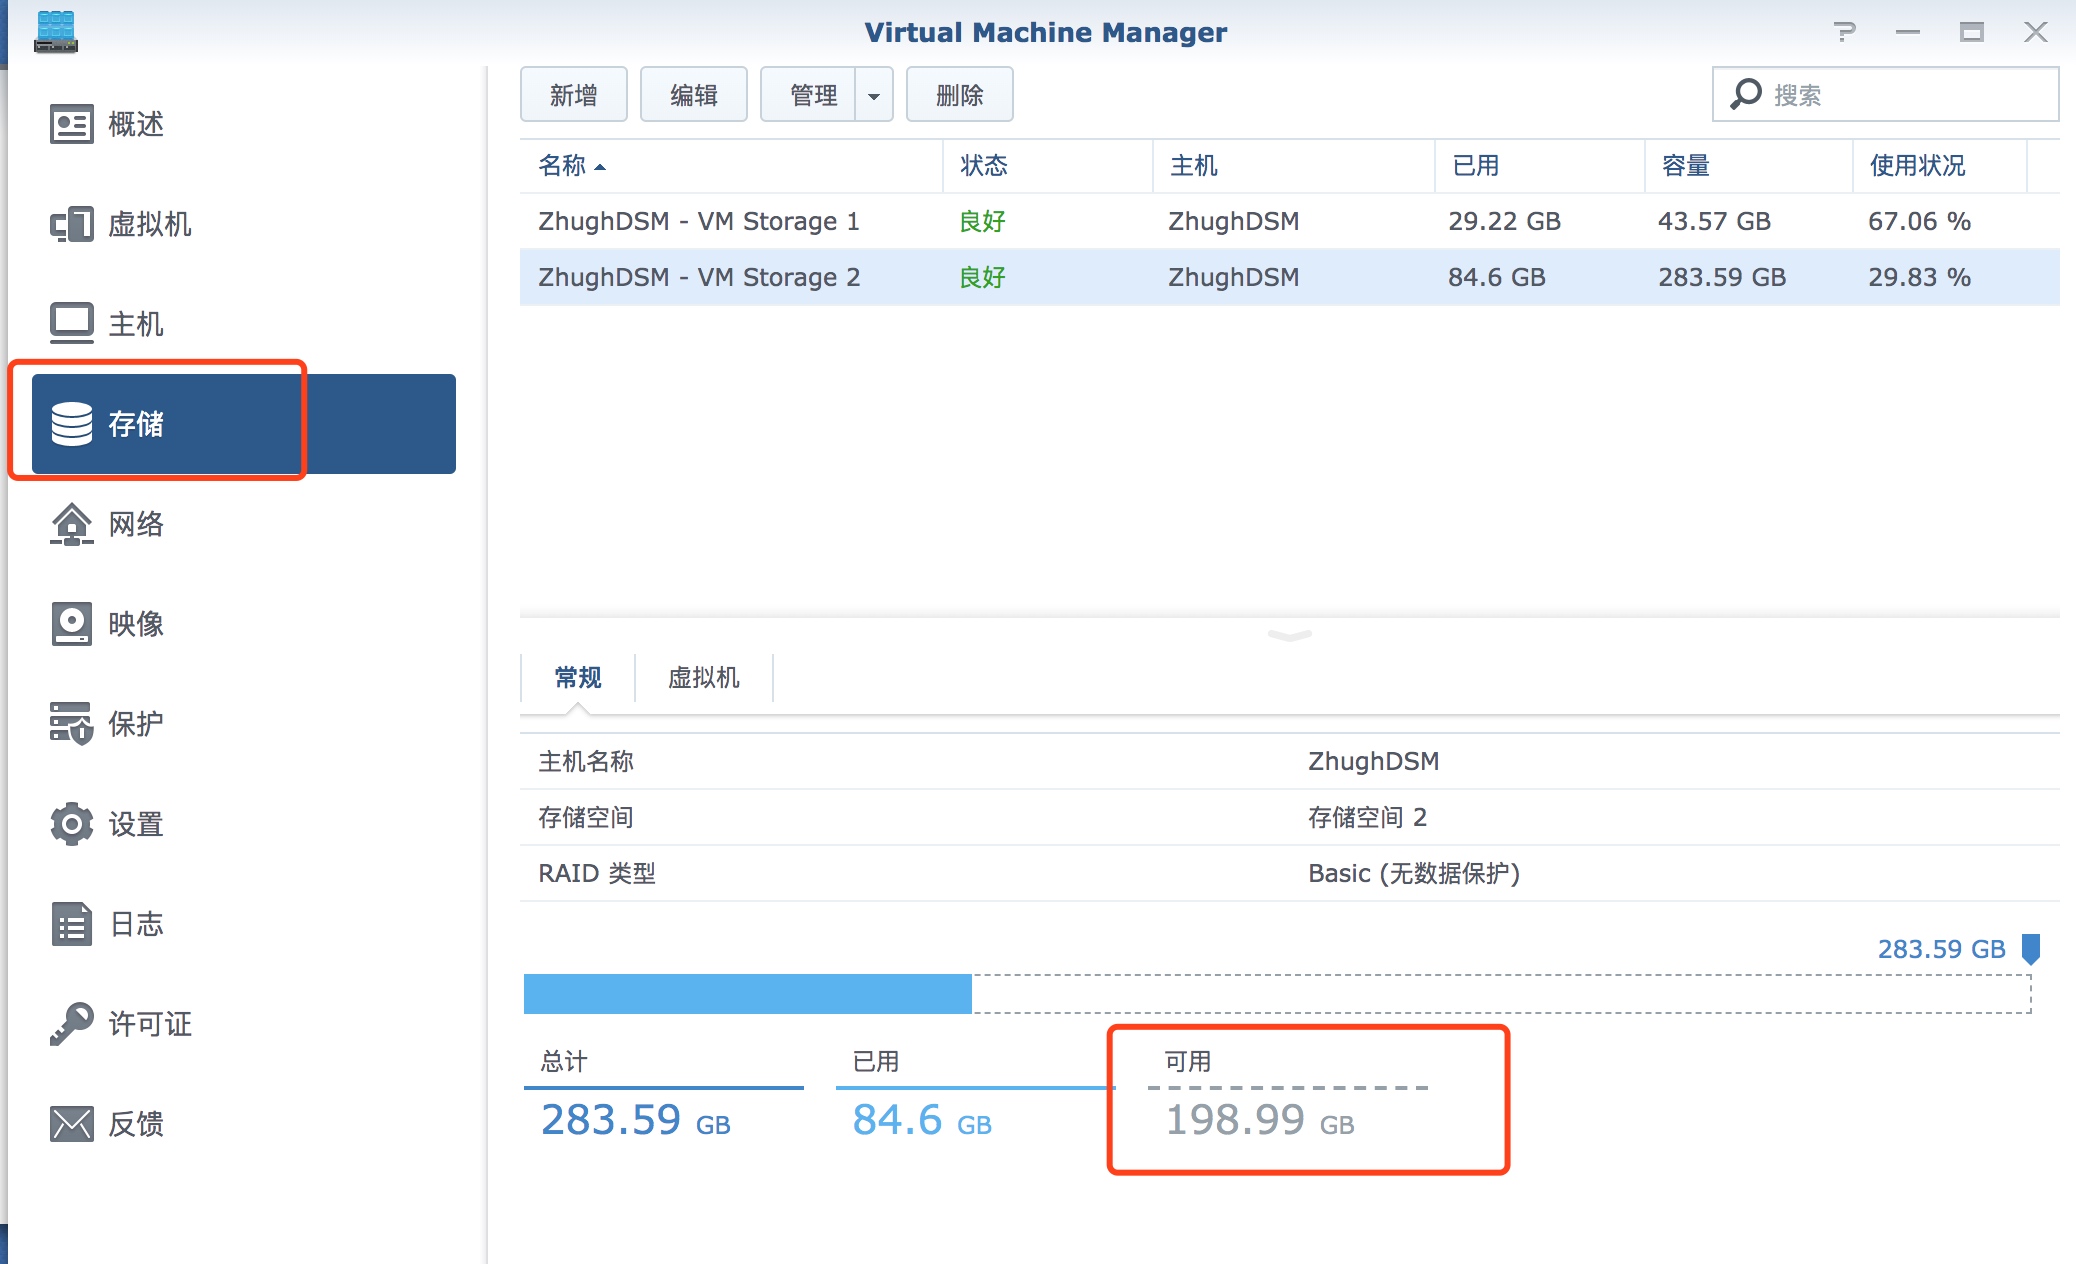Click the help question mark icon

[1845, 32]
